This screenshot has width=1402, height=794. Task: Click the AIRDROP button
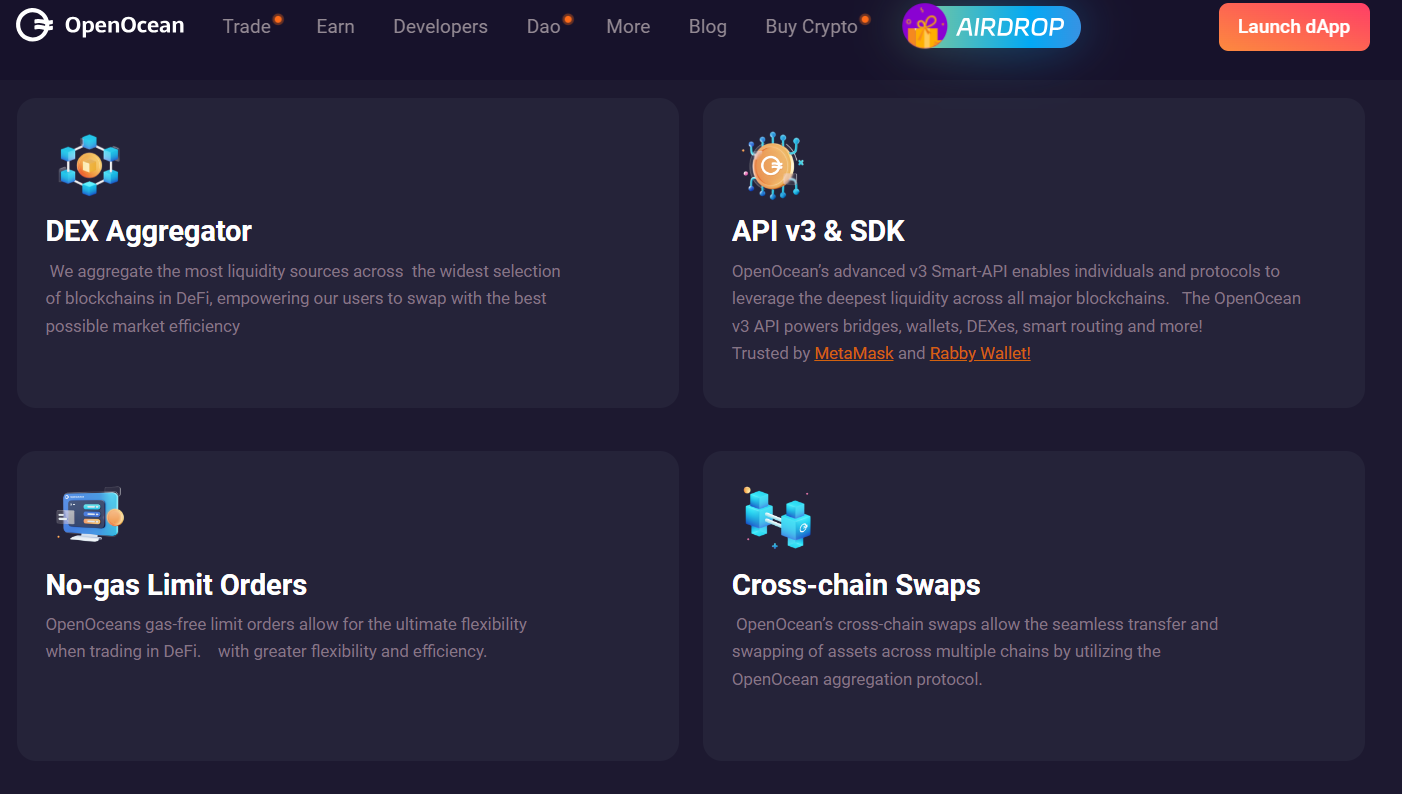991,26
